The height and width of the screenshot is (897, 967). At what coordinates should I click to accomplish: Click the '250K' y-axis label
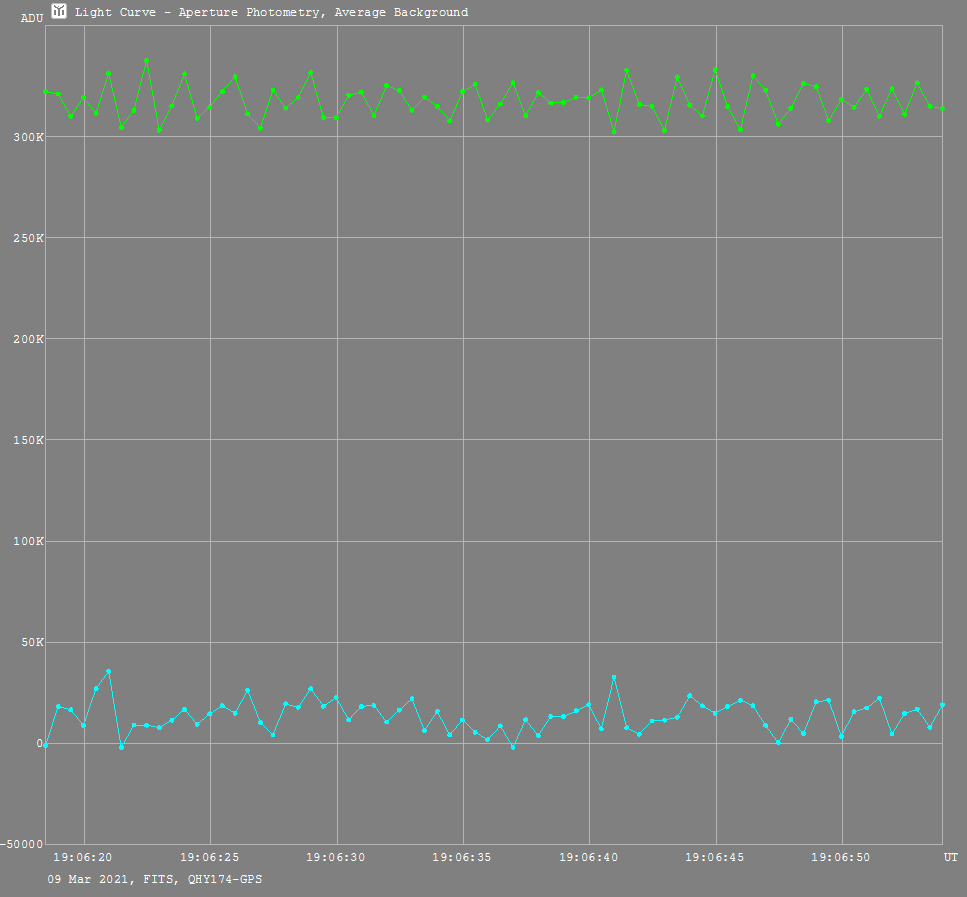tap(28, 238)
